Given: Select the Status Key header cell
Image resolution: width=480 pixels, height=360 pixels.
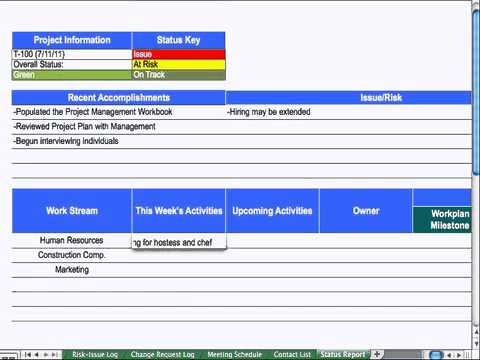Looking at the screenshot, I should [x=179, y=40].
